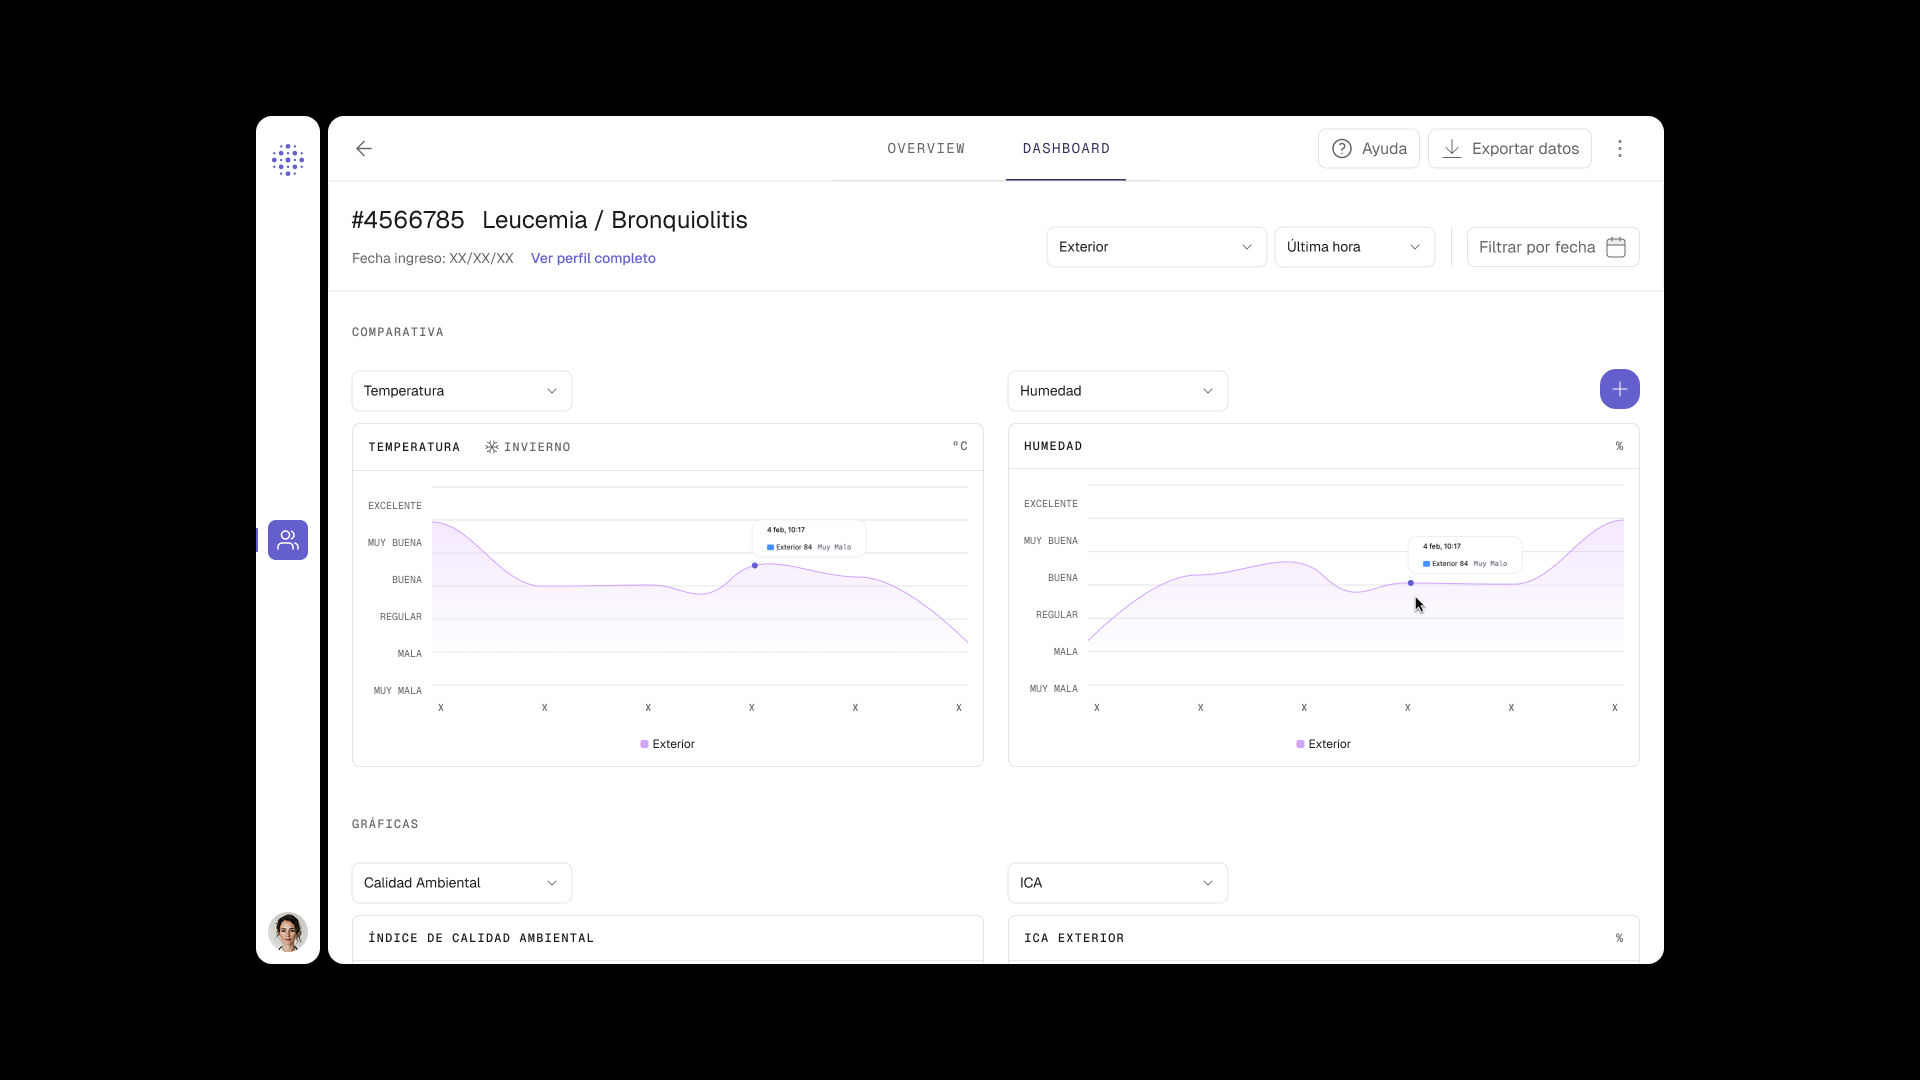Open the calendar icon in date filter
This screenshot has height=1080, width=1920.
click(1616, 247)
